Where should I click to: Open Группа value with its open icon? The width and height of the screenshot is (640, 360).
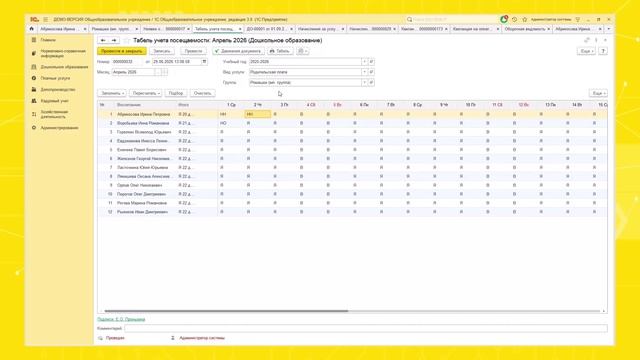[371, 82]
